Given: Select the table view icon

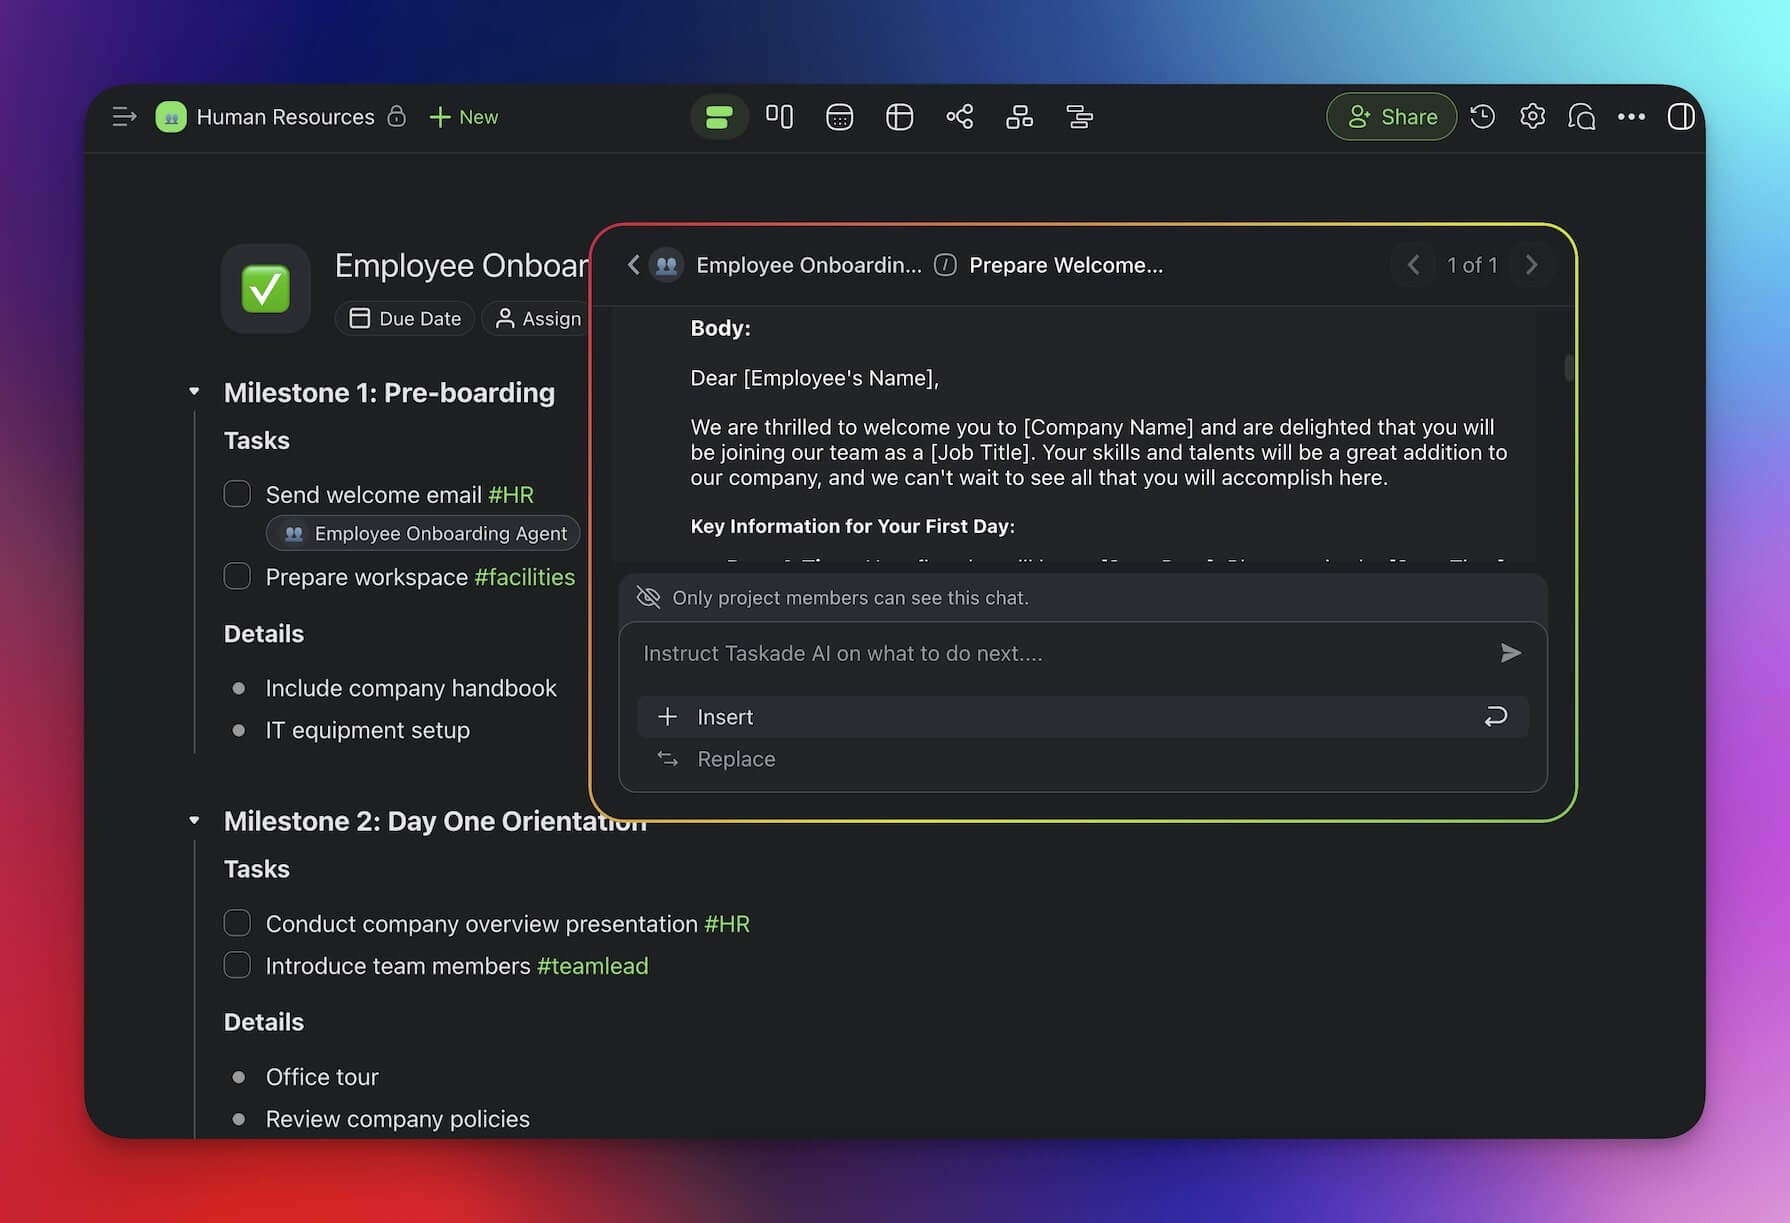Looking at the screenshot, I should tap(899, 117).
